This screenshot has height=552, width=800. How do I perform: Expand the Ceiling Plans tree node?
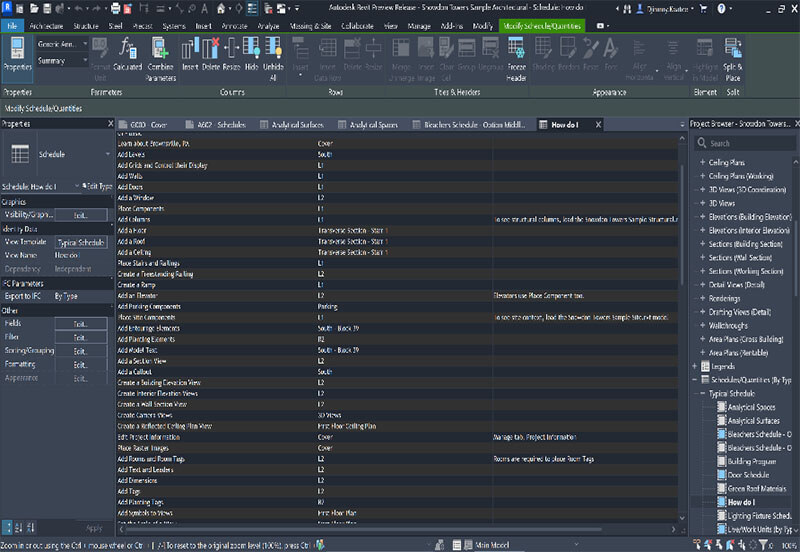tap(702, 161)
